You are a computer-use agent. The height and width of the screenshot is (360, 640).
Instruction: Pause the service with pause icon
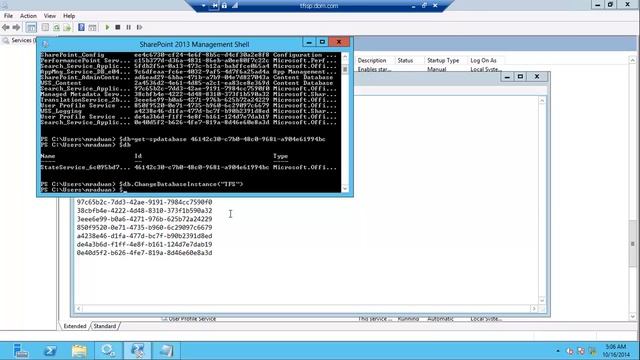pyautogui.click(x=128, y=27)
